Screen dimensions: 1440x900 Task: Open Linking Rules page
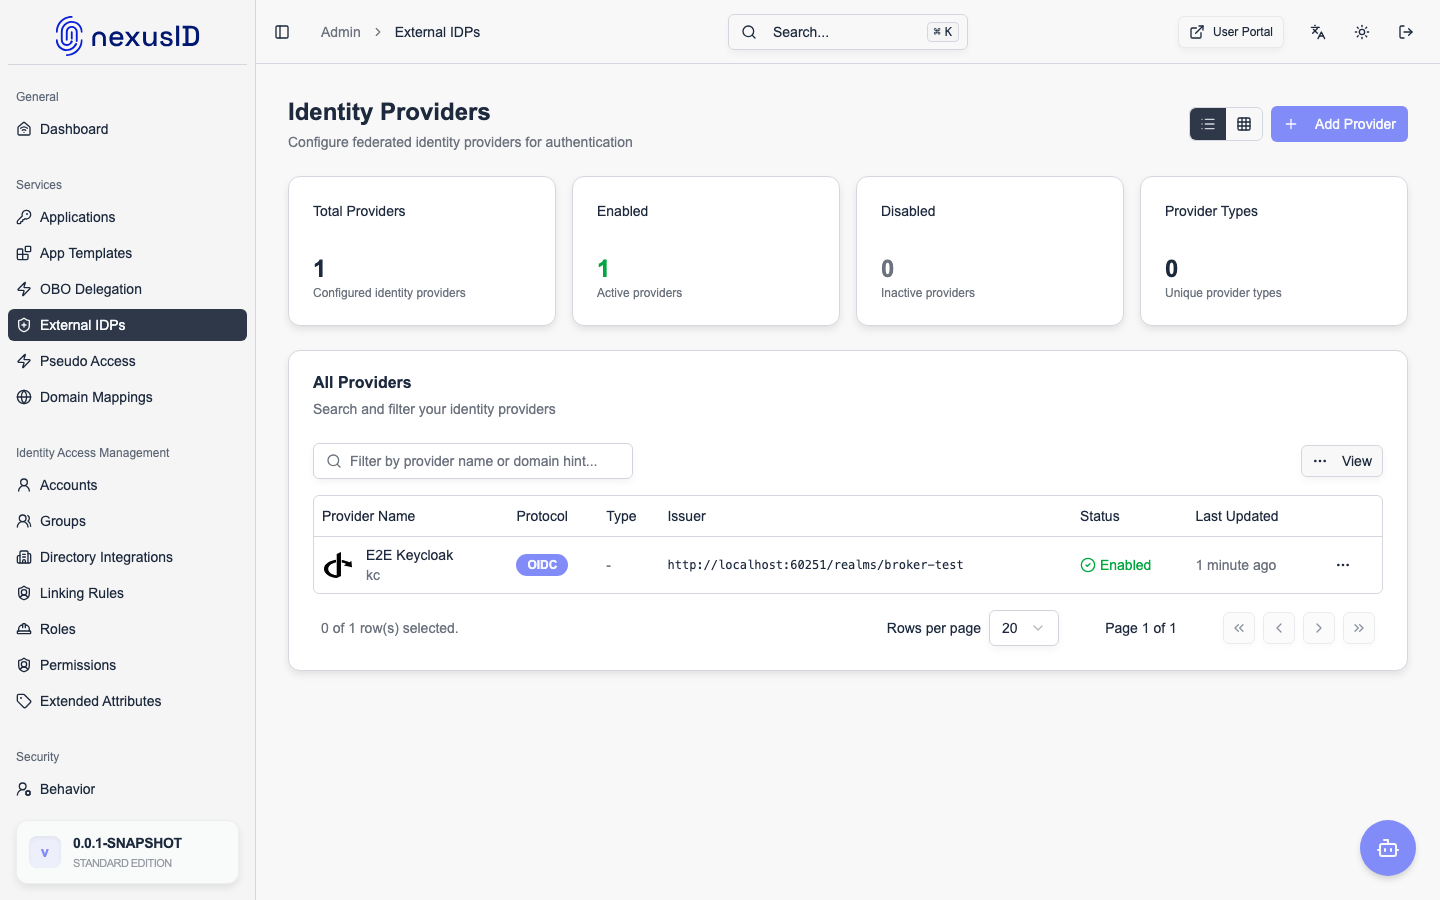[127, 593]
